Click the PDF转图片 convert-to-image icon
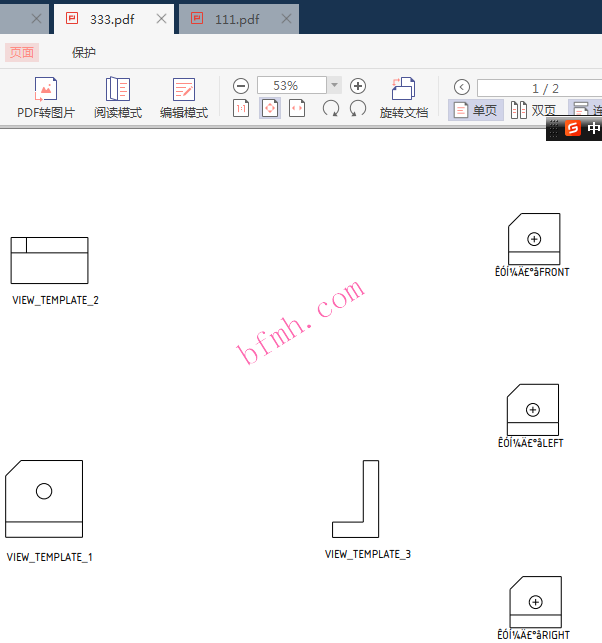The image size is (602, 643). (45, 98)
